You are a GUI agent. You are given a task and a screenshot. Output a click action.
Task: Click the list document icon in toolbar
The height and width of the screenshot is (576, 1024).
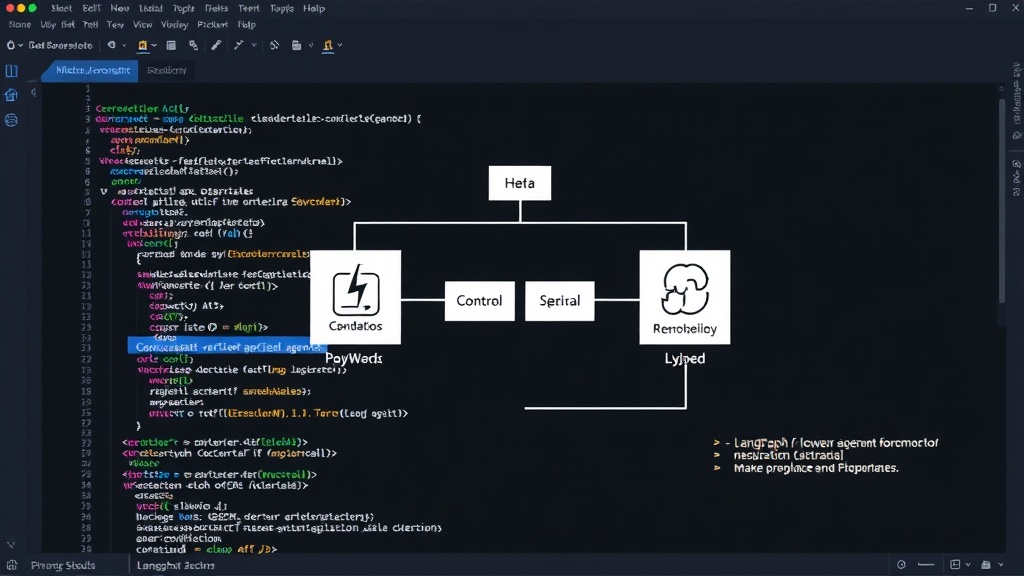click(x=171, y=45)
